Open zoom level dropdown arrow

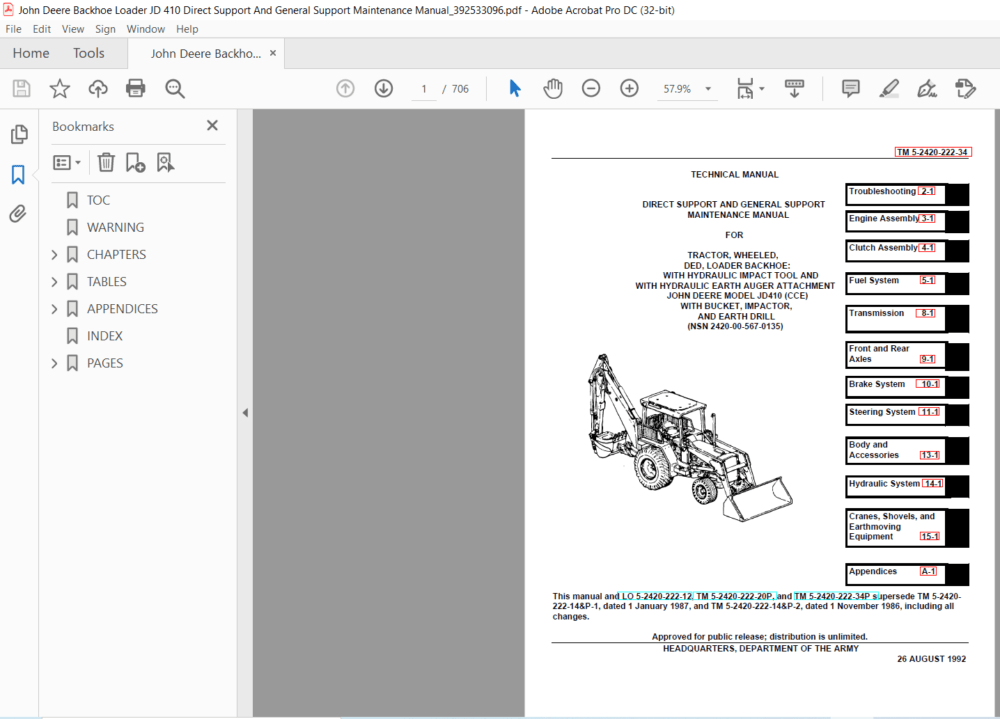tap(708, 89)
